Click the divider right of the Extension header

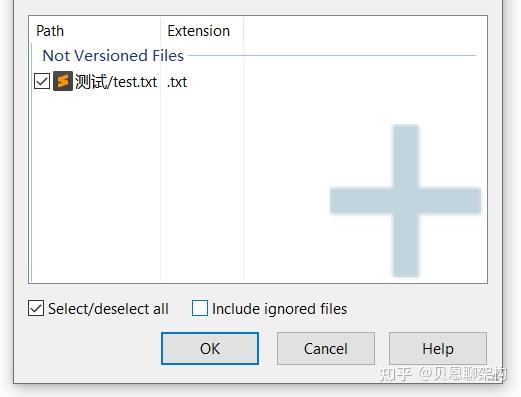(x=243, y=31)
